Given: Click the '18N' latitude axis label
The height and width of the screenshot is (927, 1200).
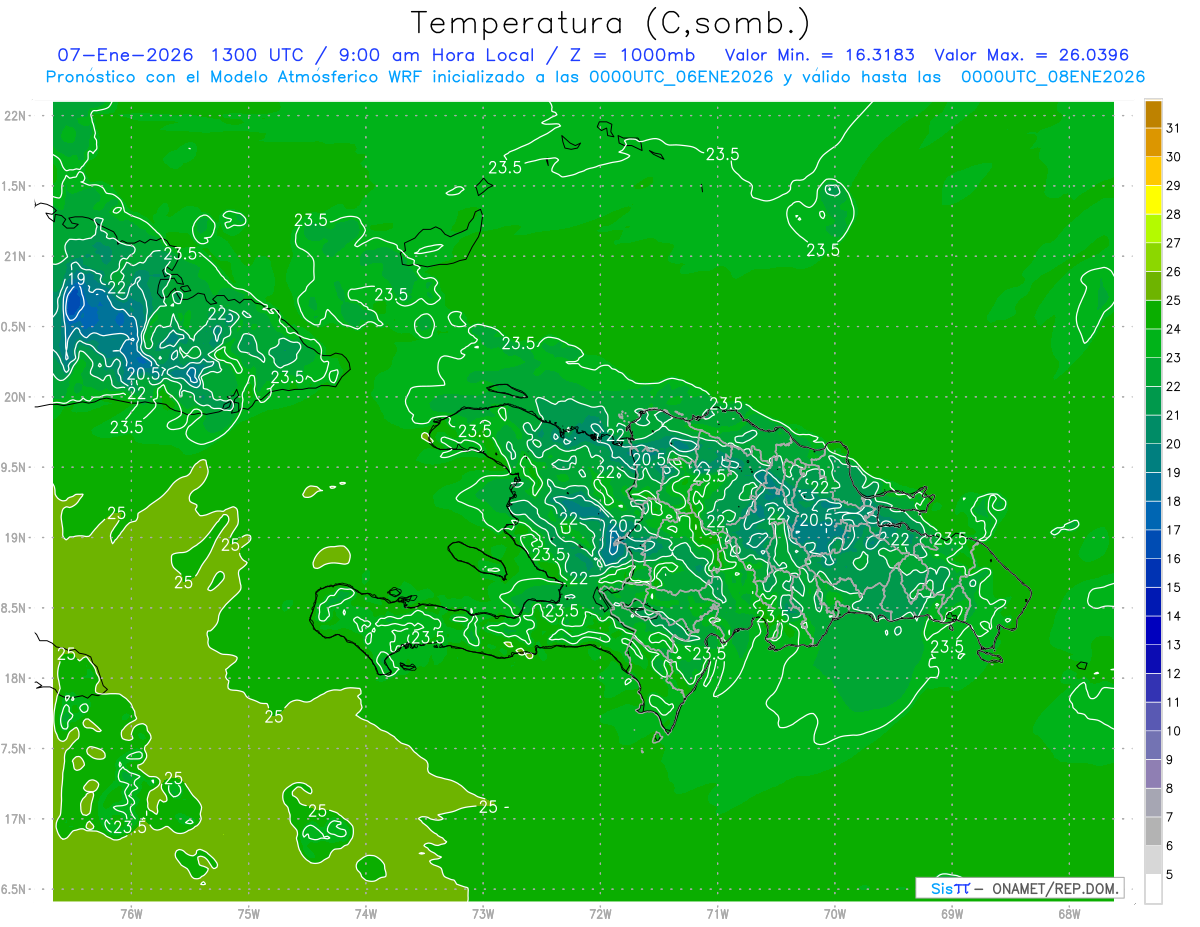Looking at the screenshot, I should pos(17,678).
